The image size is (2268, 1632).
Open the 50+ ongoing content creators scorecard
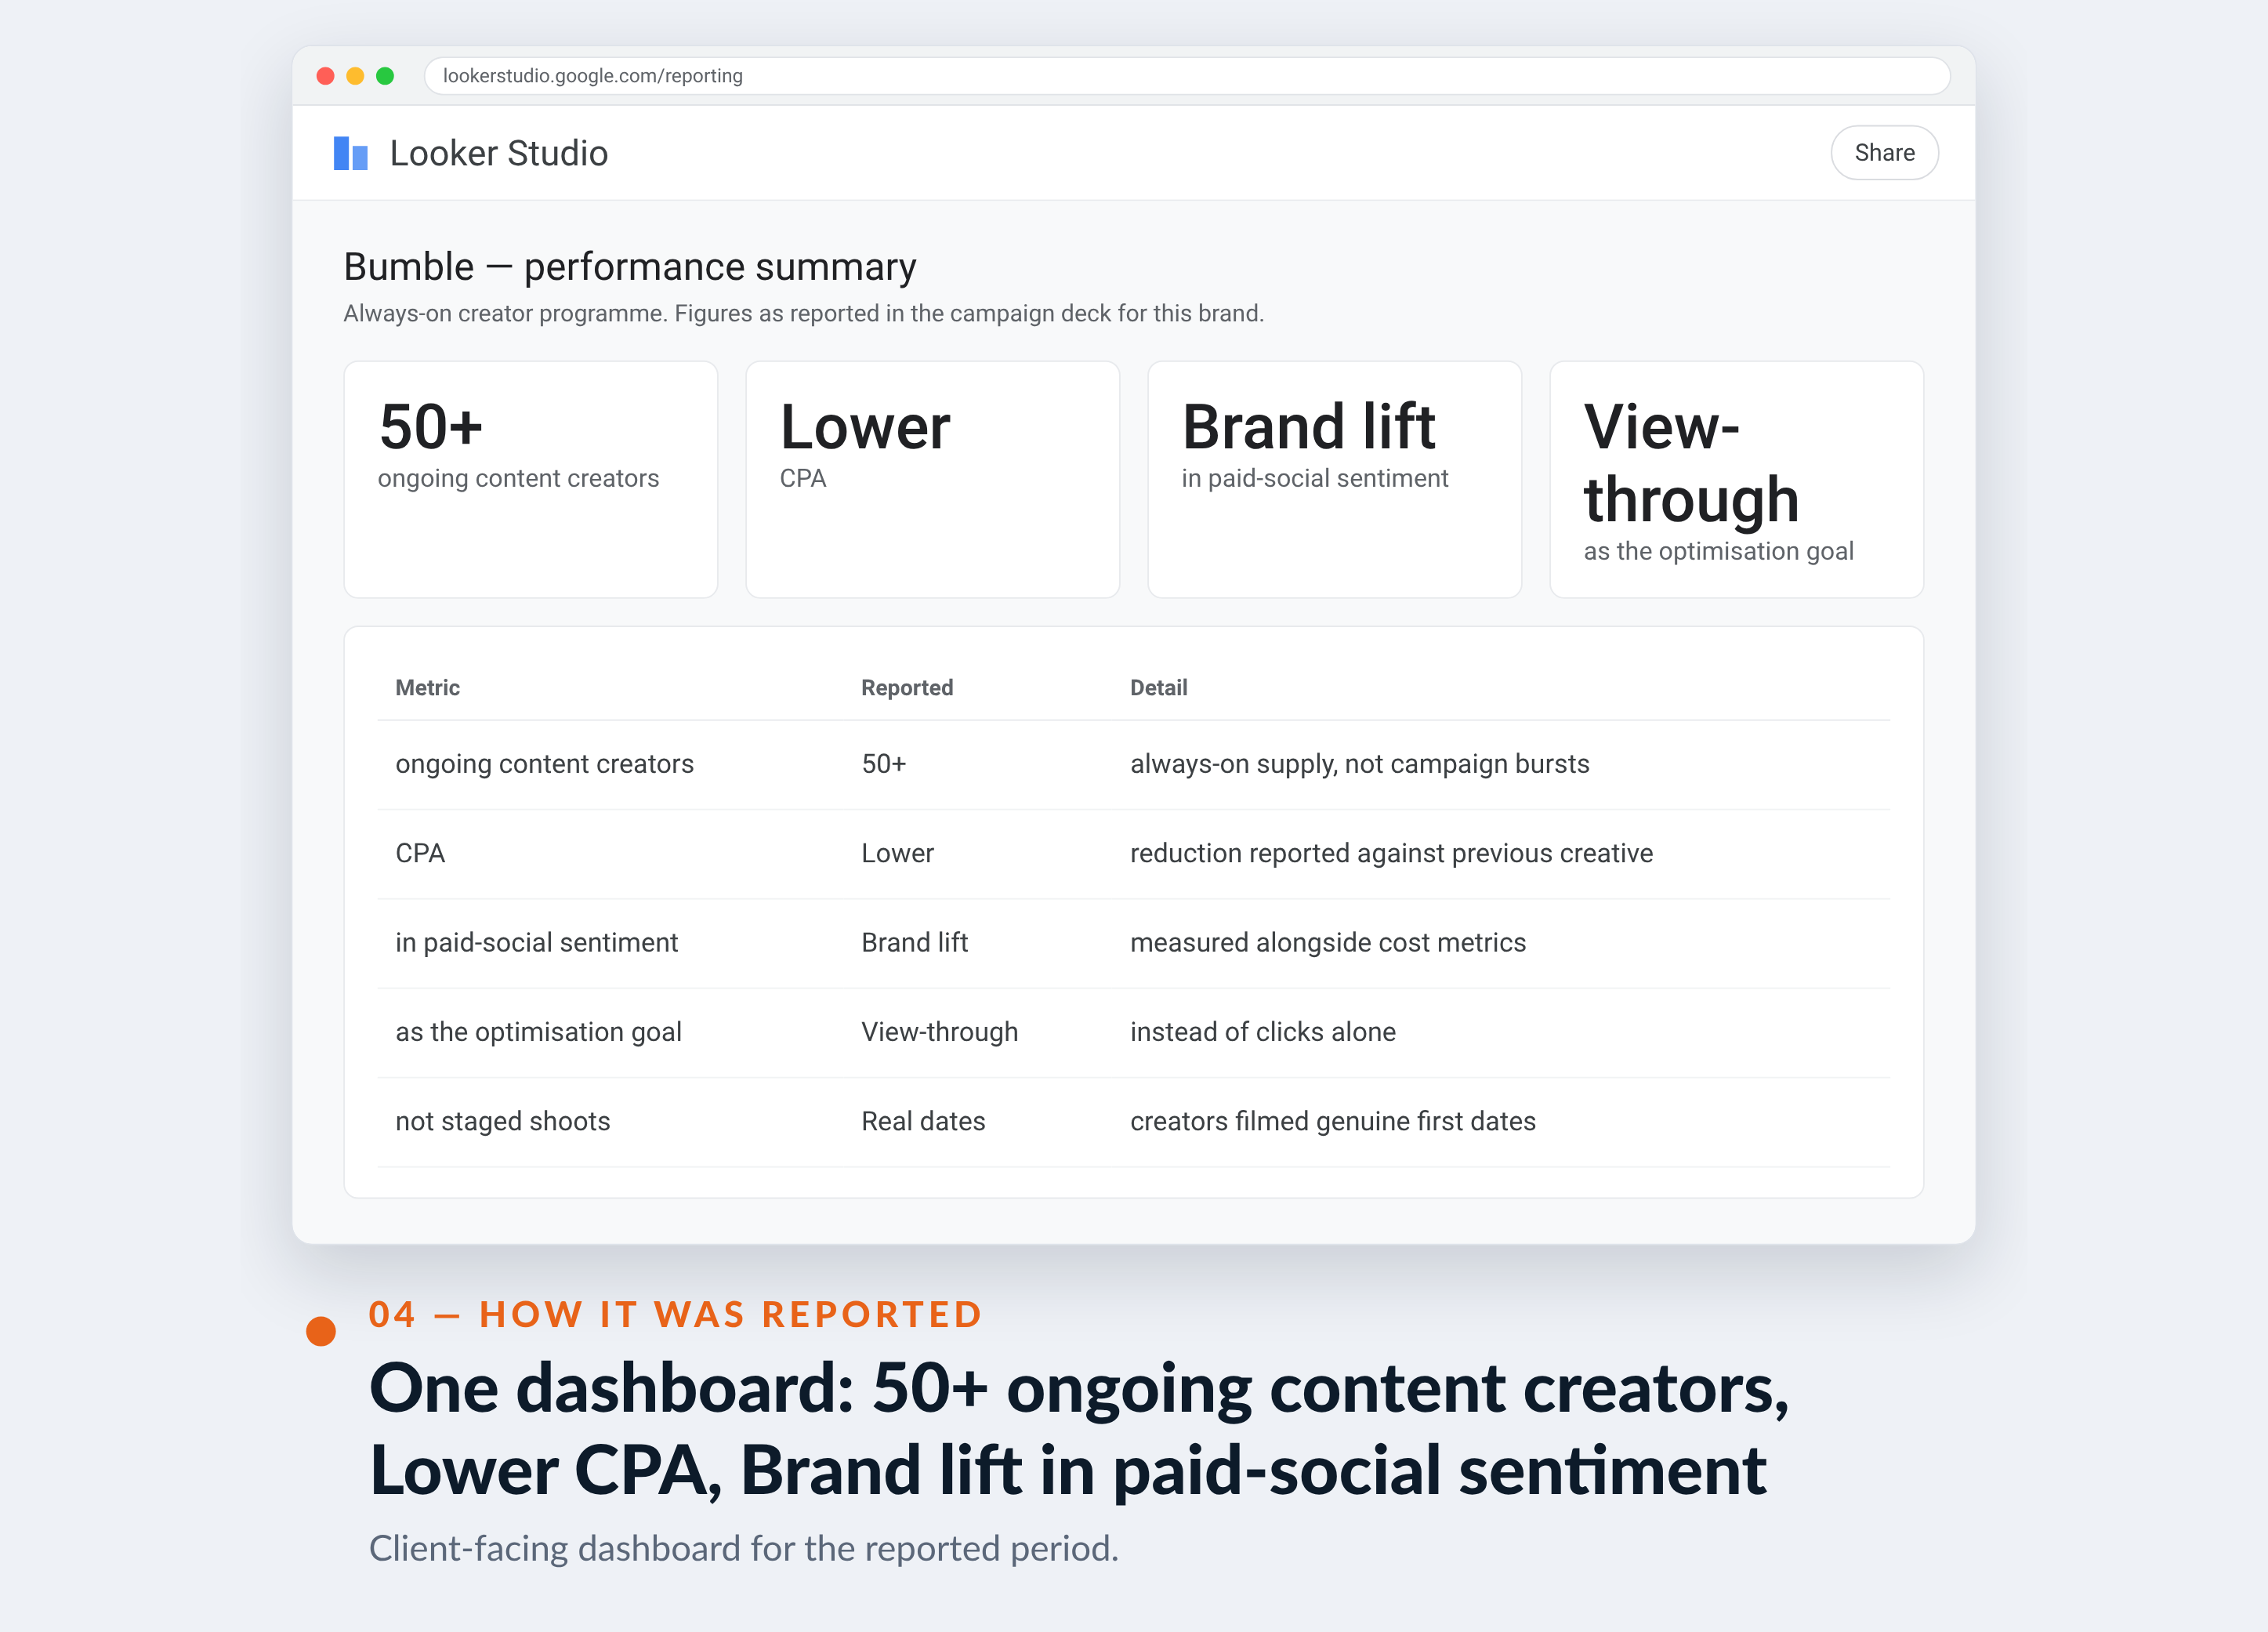[x=531, y=480]
